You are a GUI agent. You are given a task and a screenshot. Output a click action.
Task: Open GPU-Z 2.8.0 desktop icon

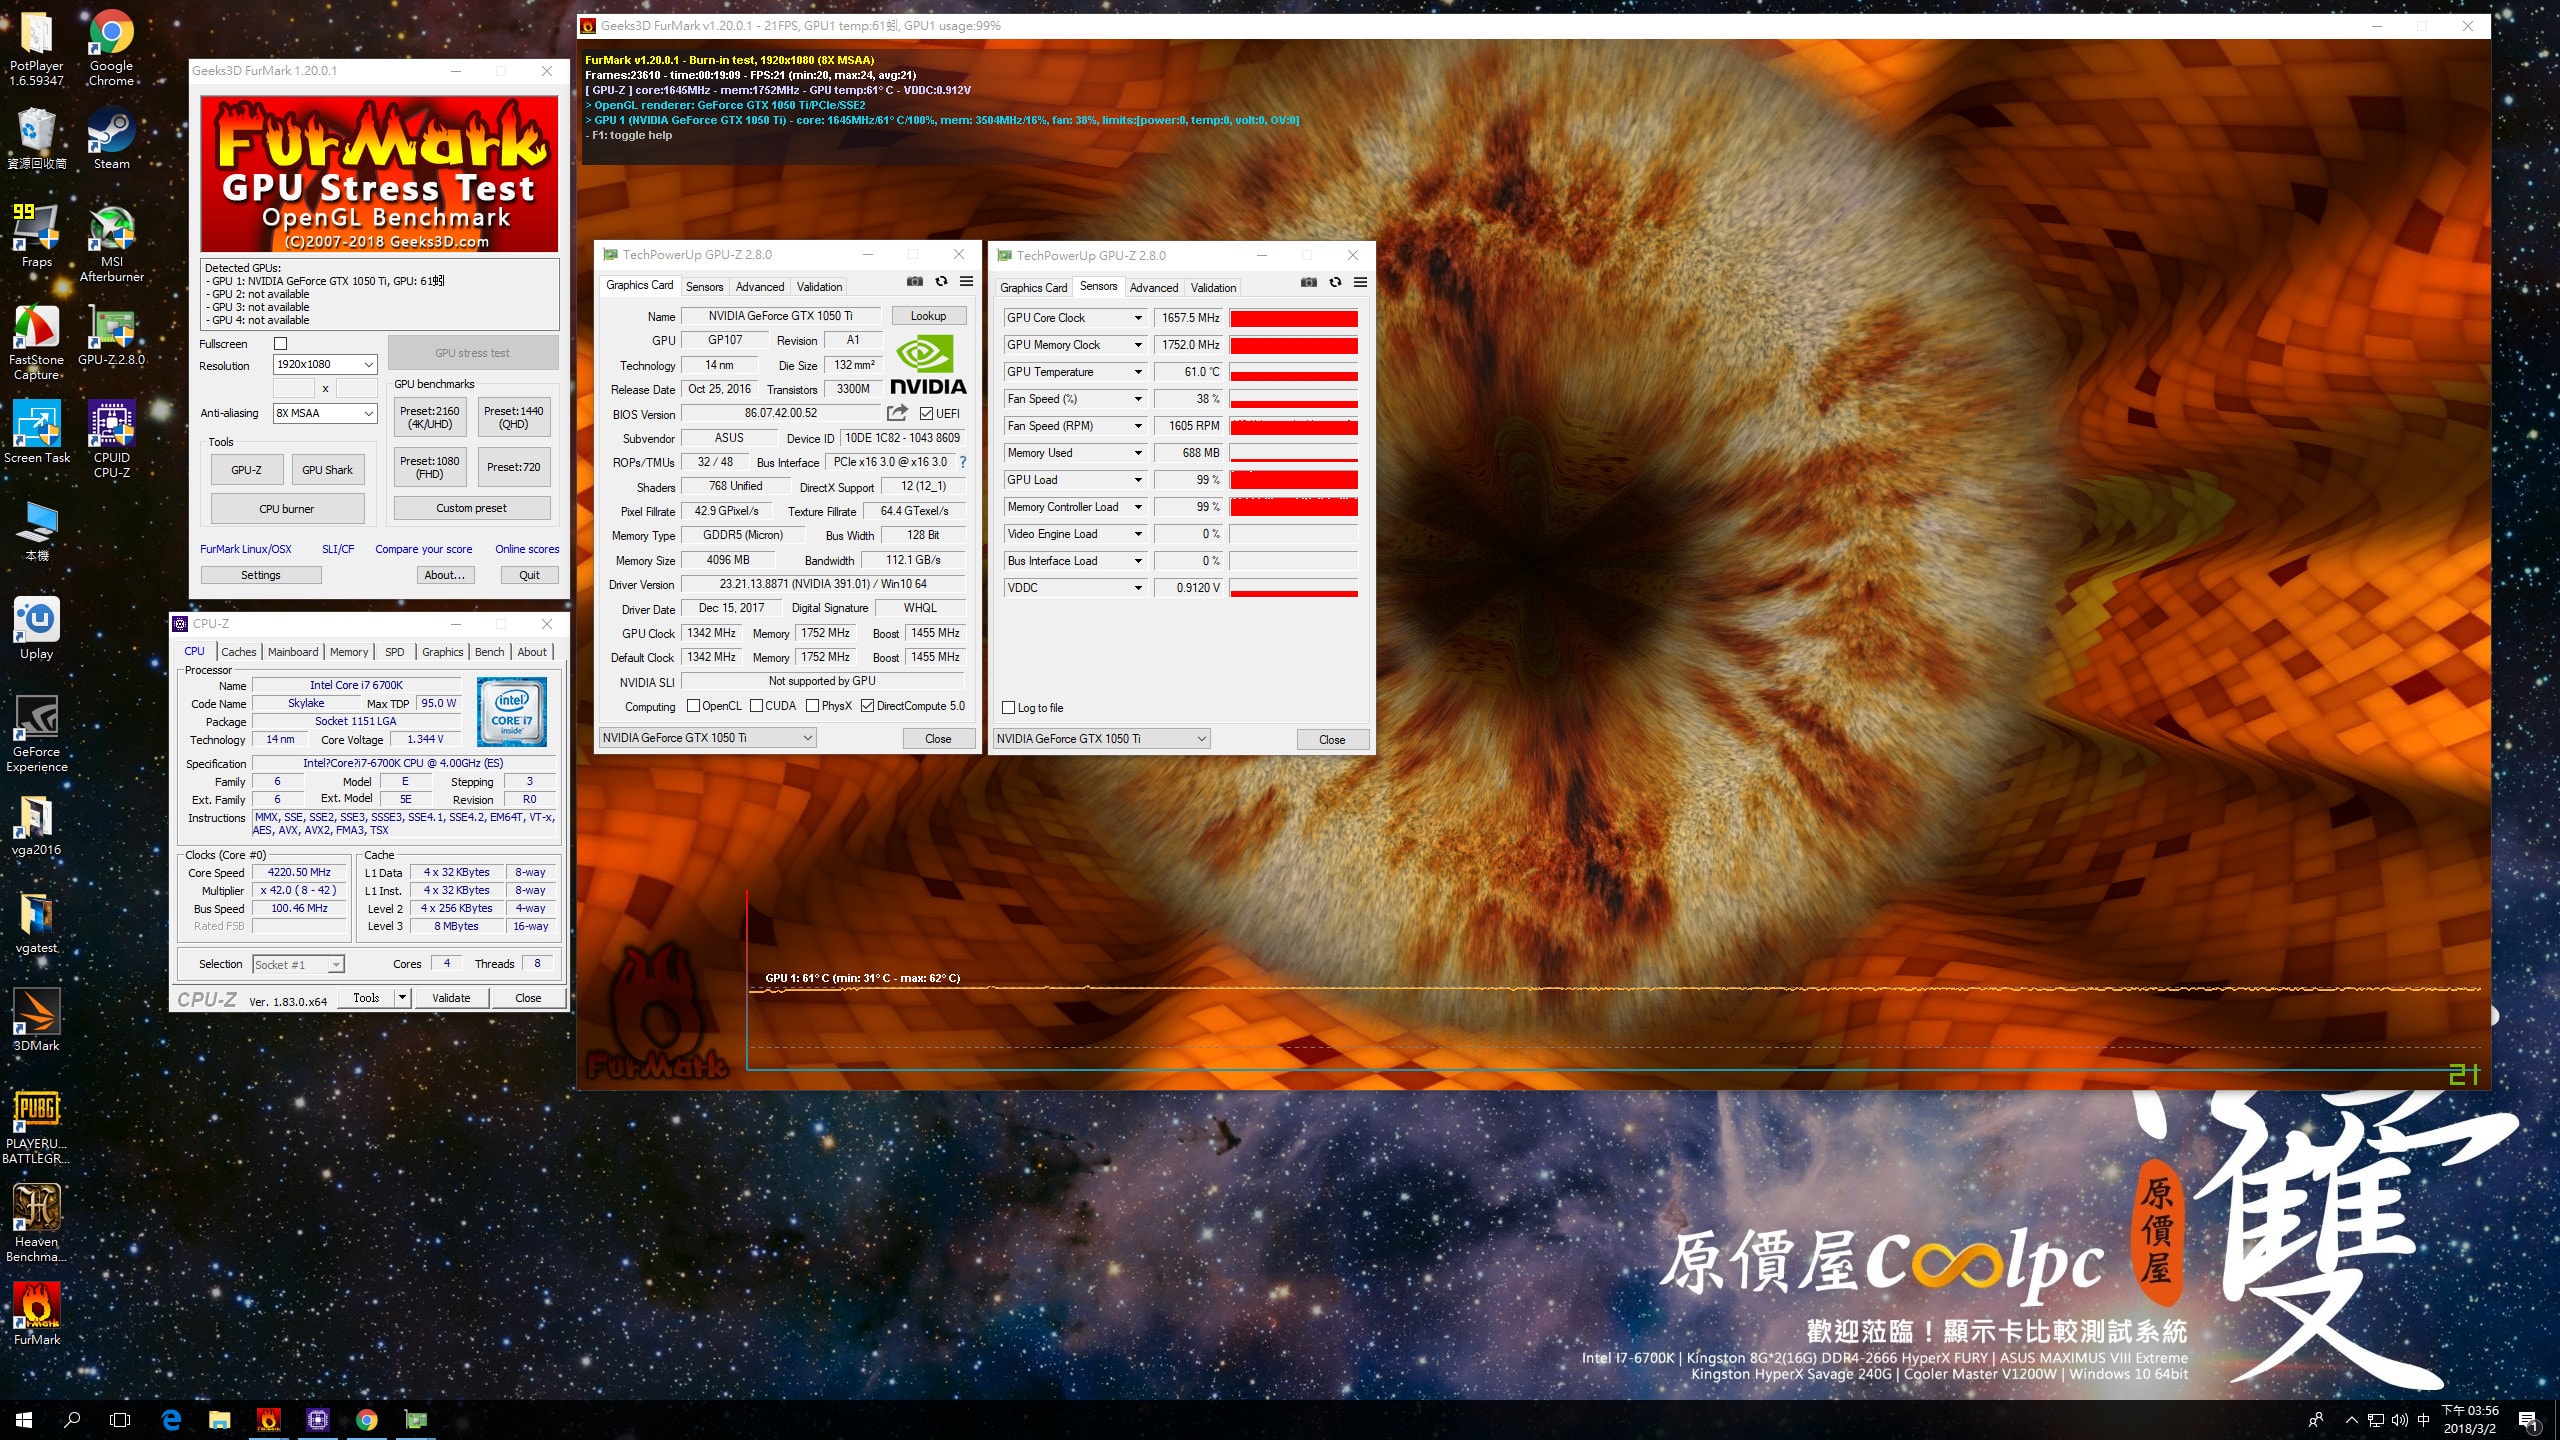[x=111, y=335]
